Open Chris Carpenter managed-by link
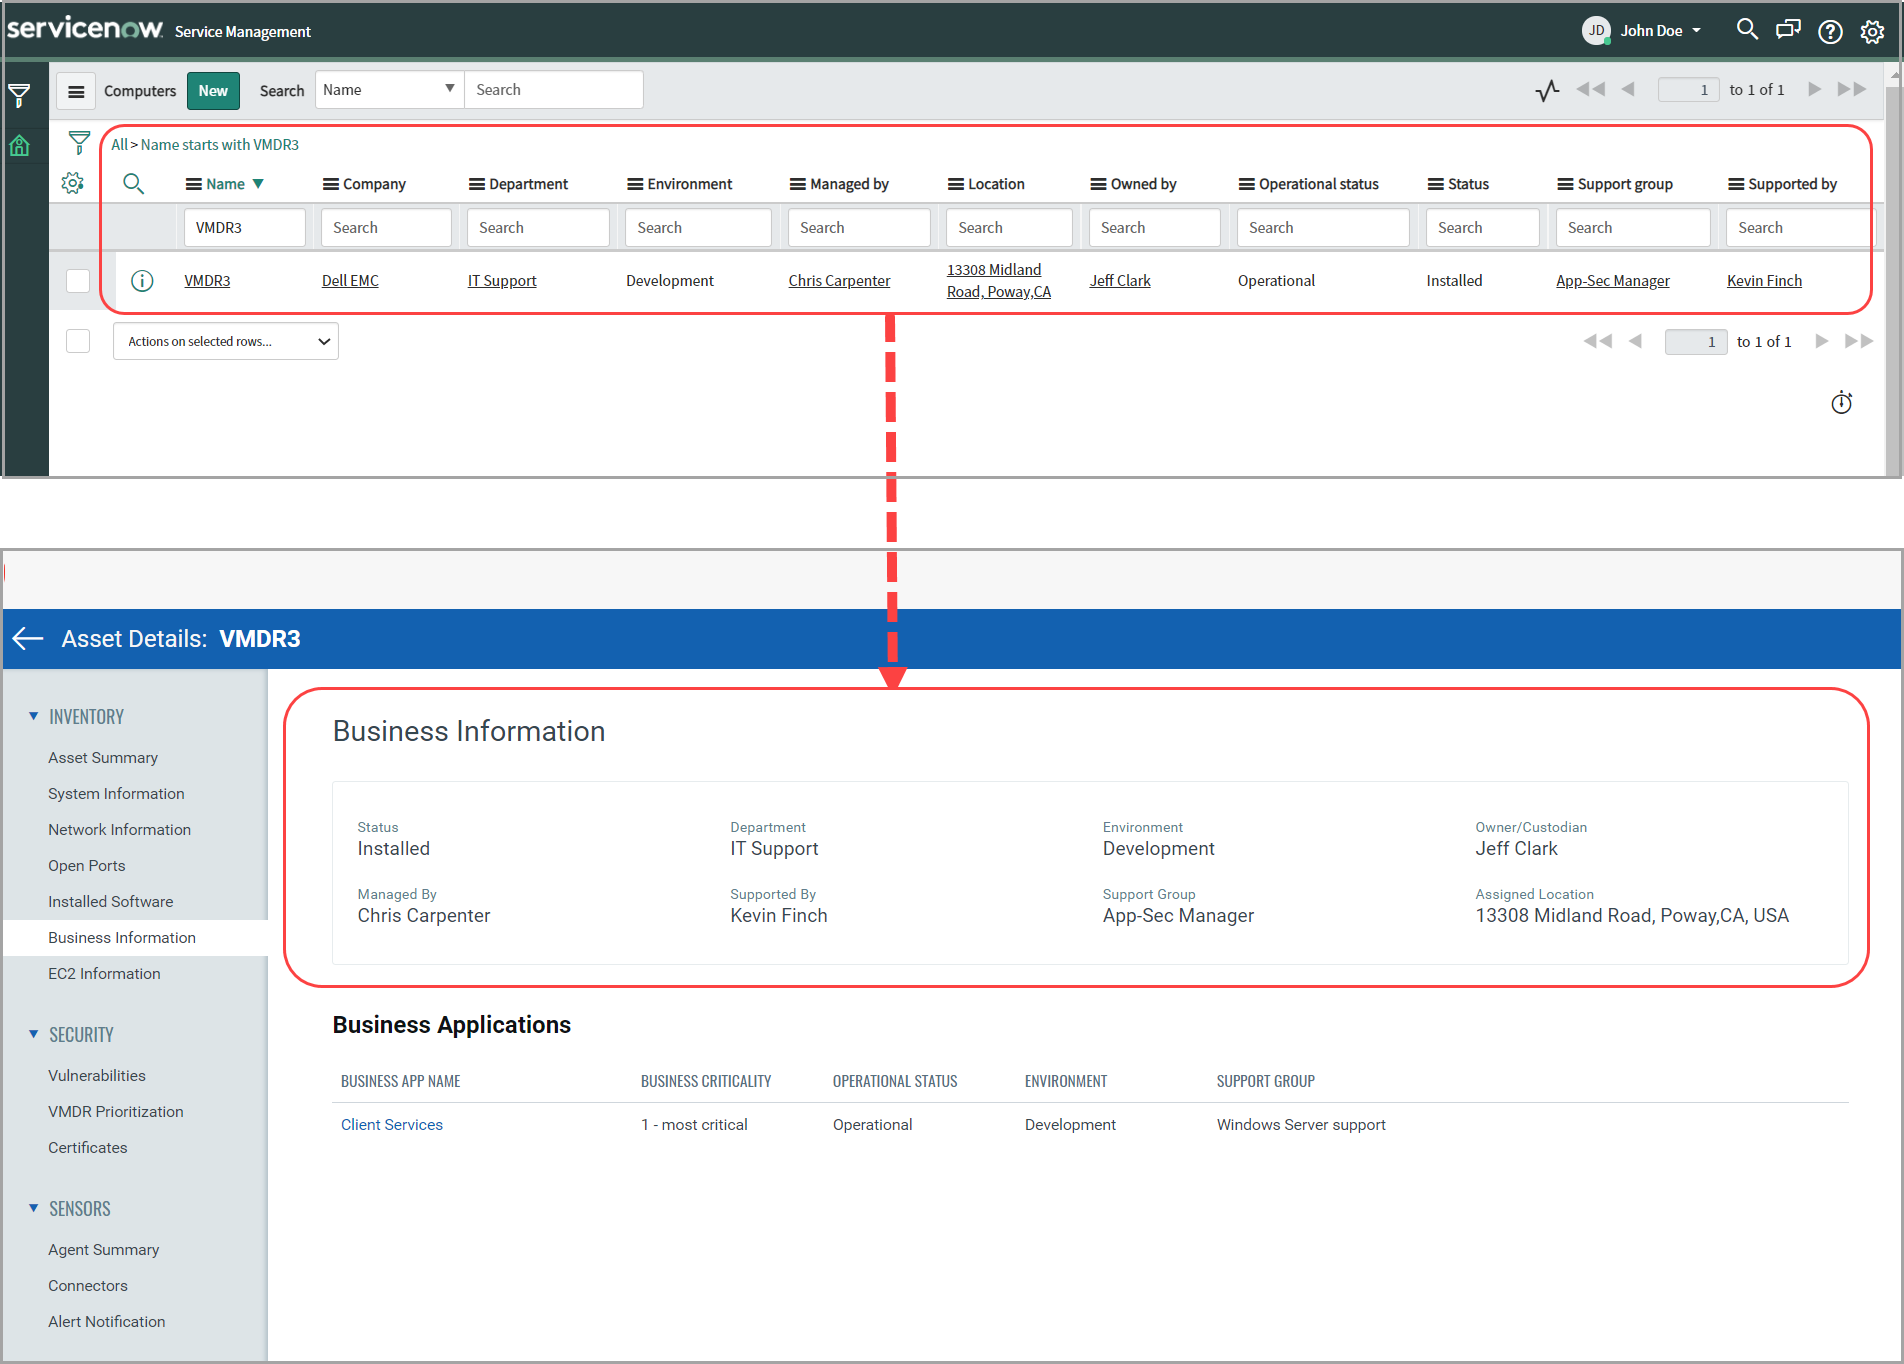This screenshot has width=1904, height=1364. 839,281
